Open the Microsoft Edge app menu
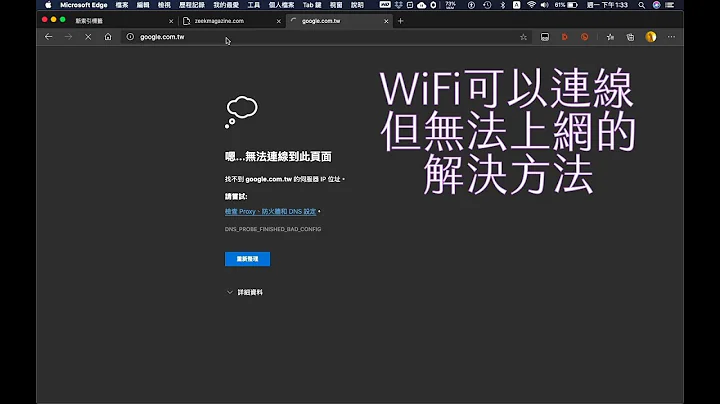The width and height of the screenshot is (720, 404). [84, 5]
